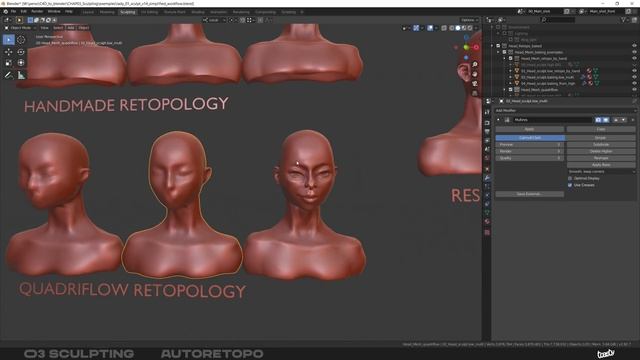Screen dimensions: 640x360
Task: Click the Delete Higher button
Action: pos(601,151)
